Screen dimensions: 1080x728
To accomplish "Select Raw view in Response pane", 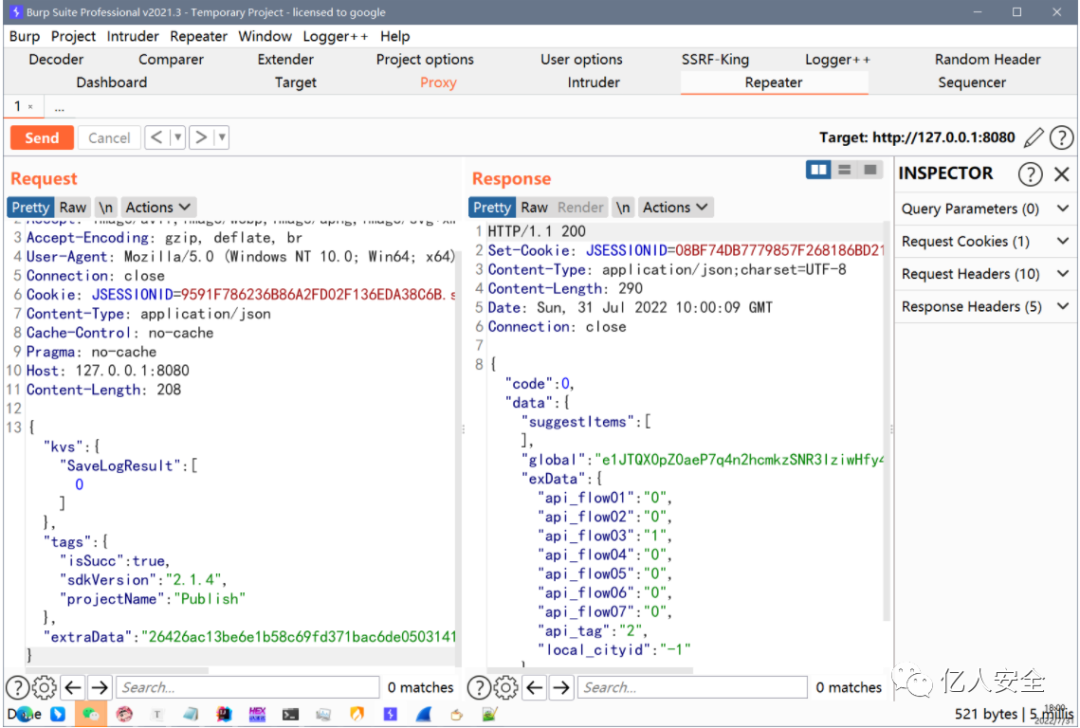I will coord(534,207).
